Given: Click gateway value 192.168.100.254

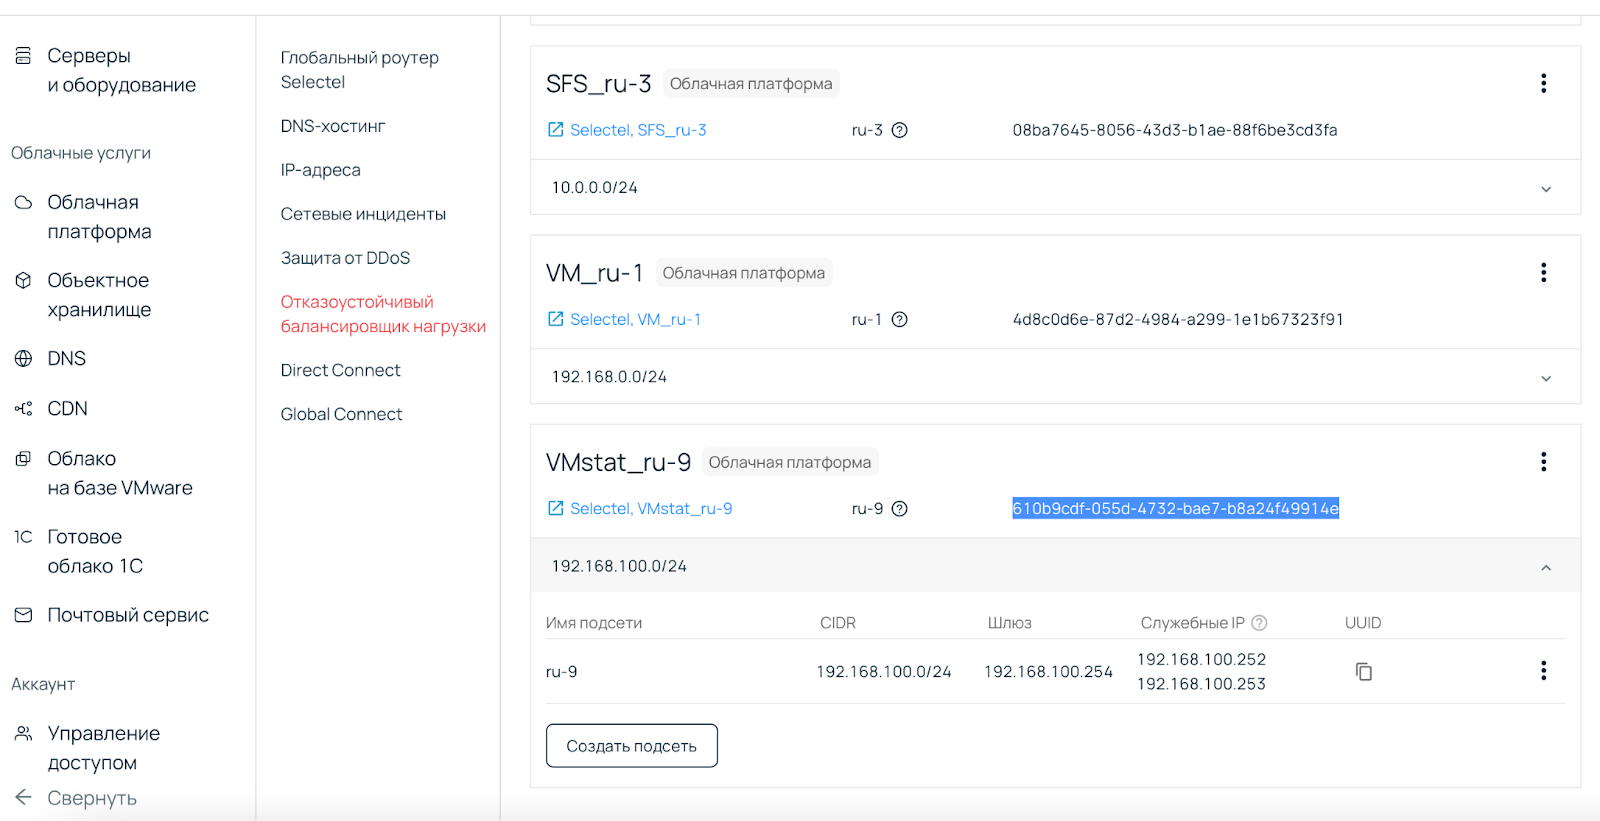Looking at the screenshot, I should click(x=1048, y=672).
